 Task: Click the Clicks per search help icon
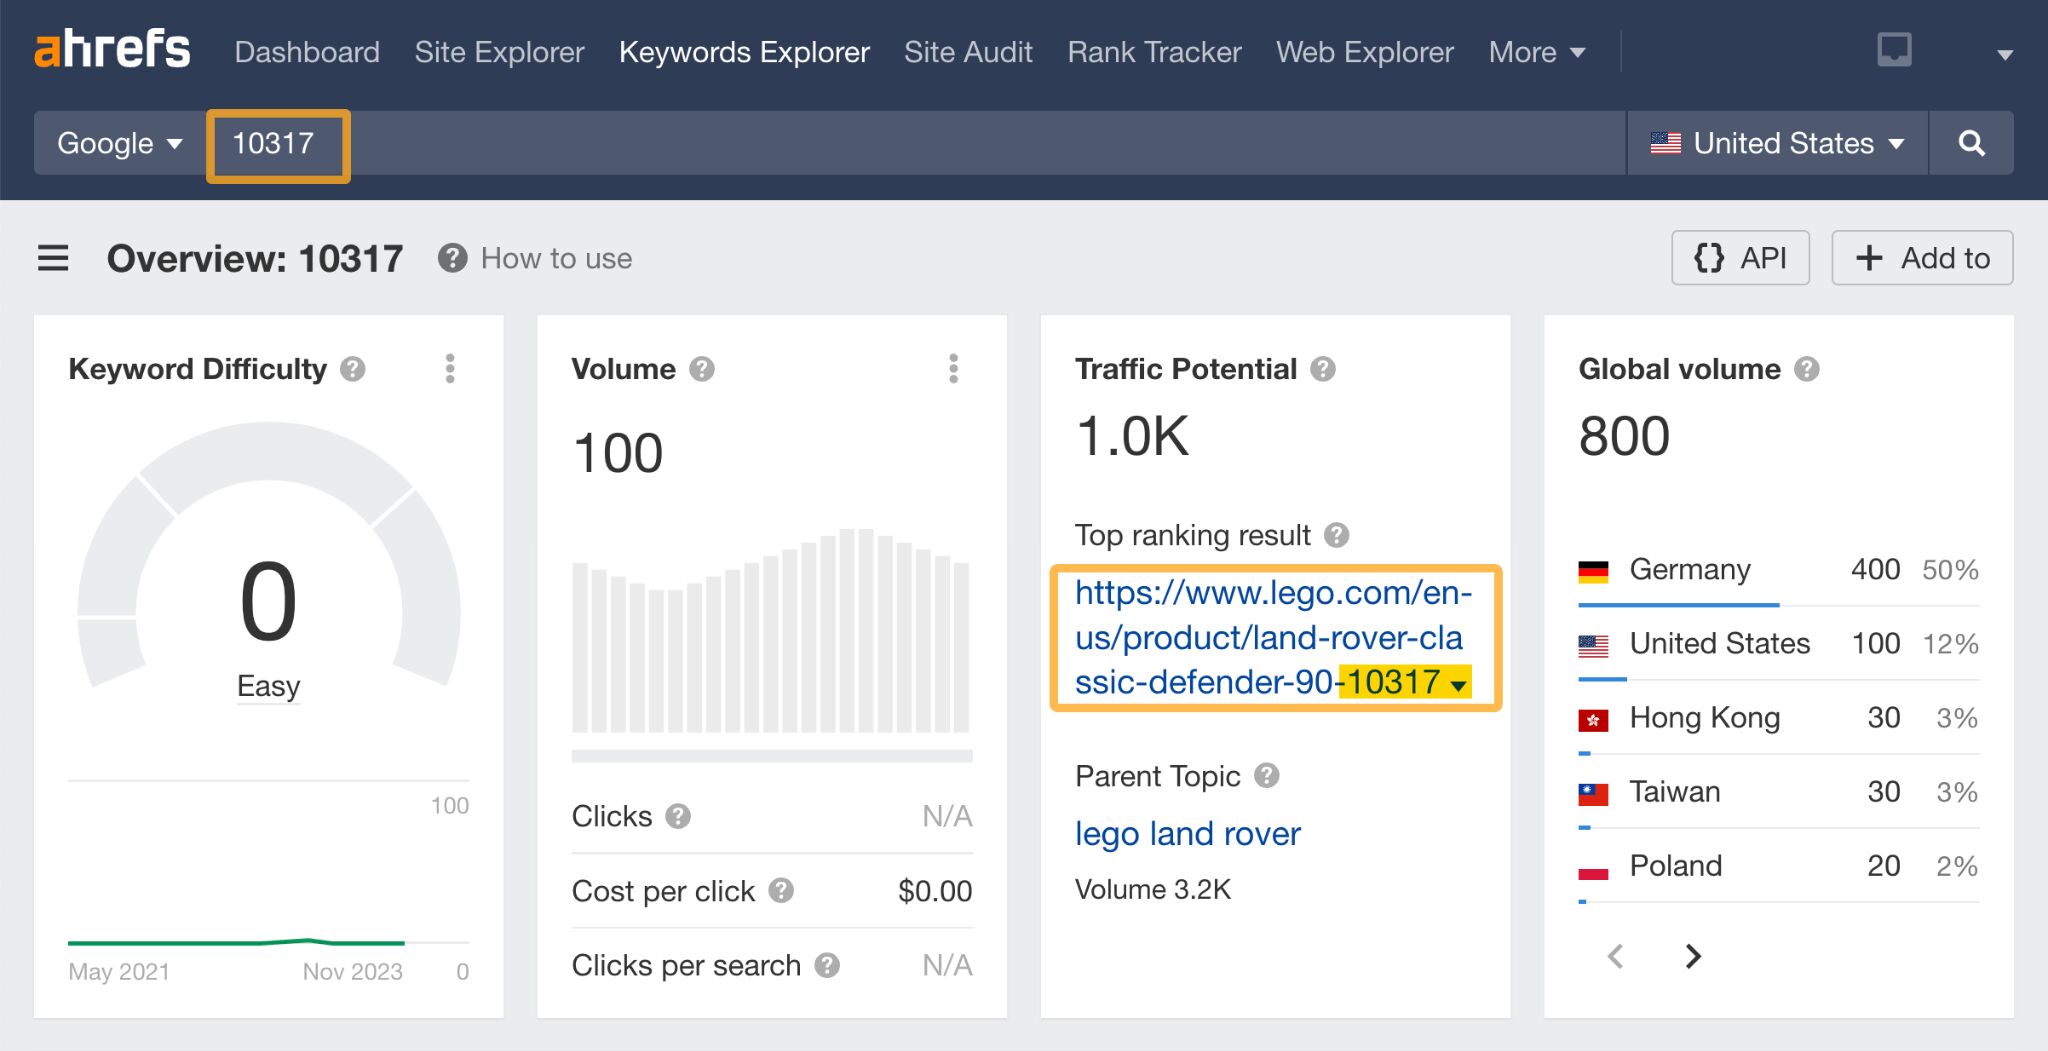point(830,966)
